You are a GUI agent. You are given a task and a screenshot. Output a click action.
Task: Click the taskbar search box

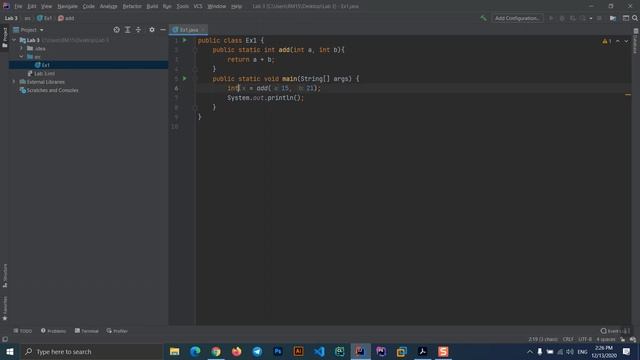[92, 351]
